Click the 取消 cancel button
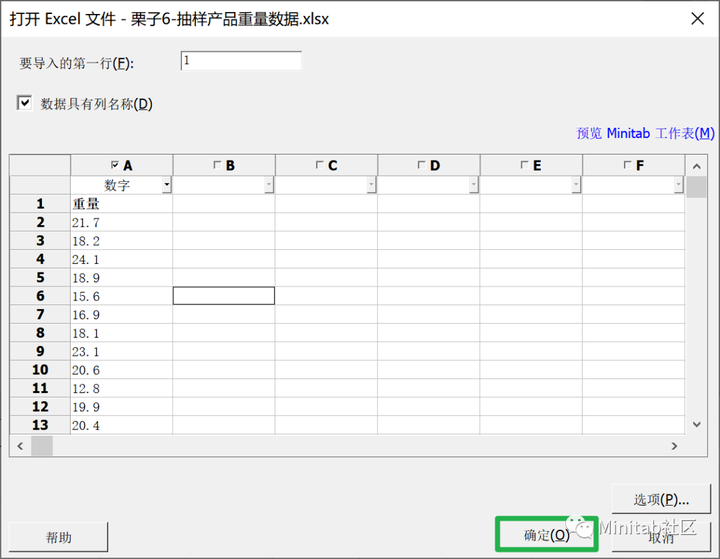Screen dimensions: 720x559 [x=661, y=536]
